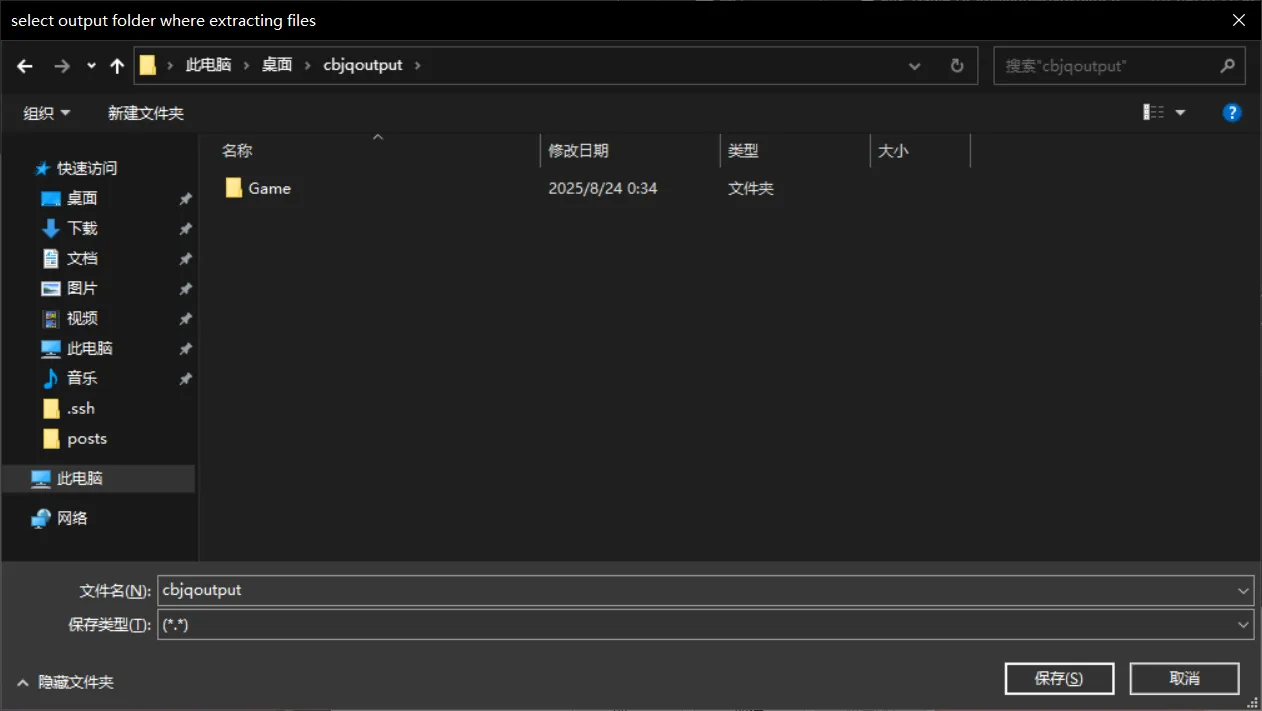
Task: Collapse folders with 隐藏文件夹
Action: coord(66,682)
